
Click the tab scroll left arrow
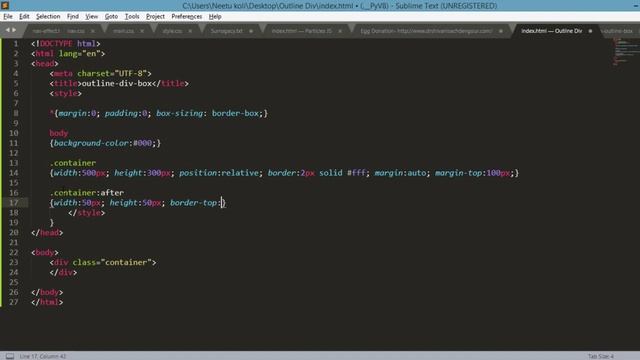(x=7, y=30)
